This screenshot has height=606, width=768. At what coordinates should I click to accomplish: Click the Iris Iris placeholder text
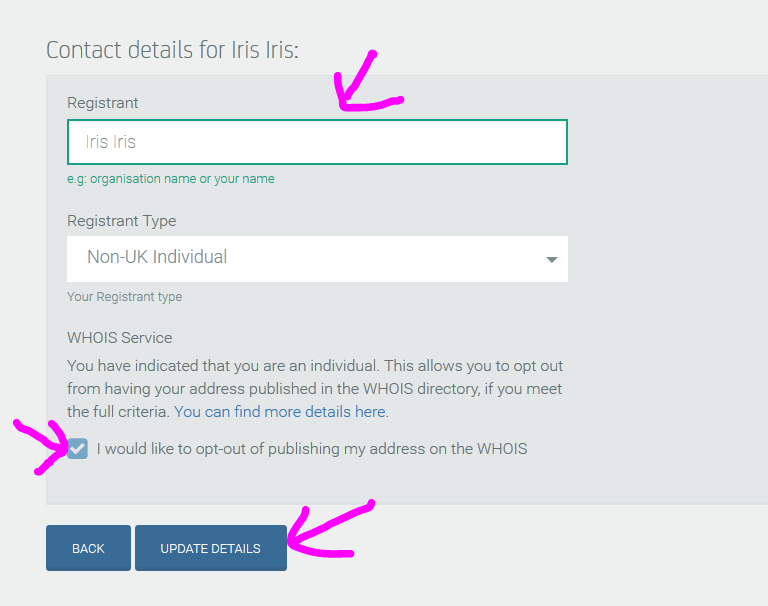(x=110, y=142)
